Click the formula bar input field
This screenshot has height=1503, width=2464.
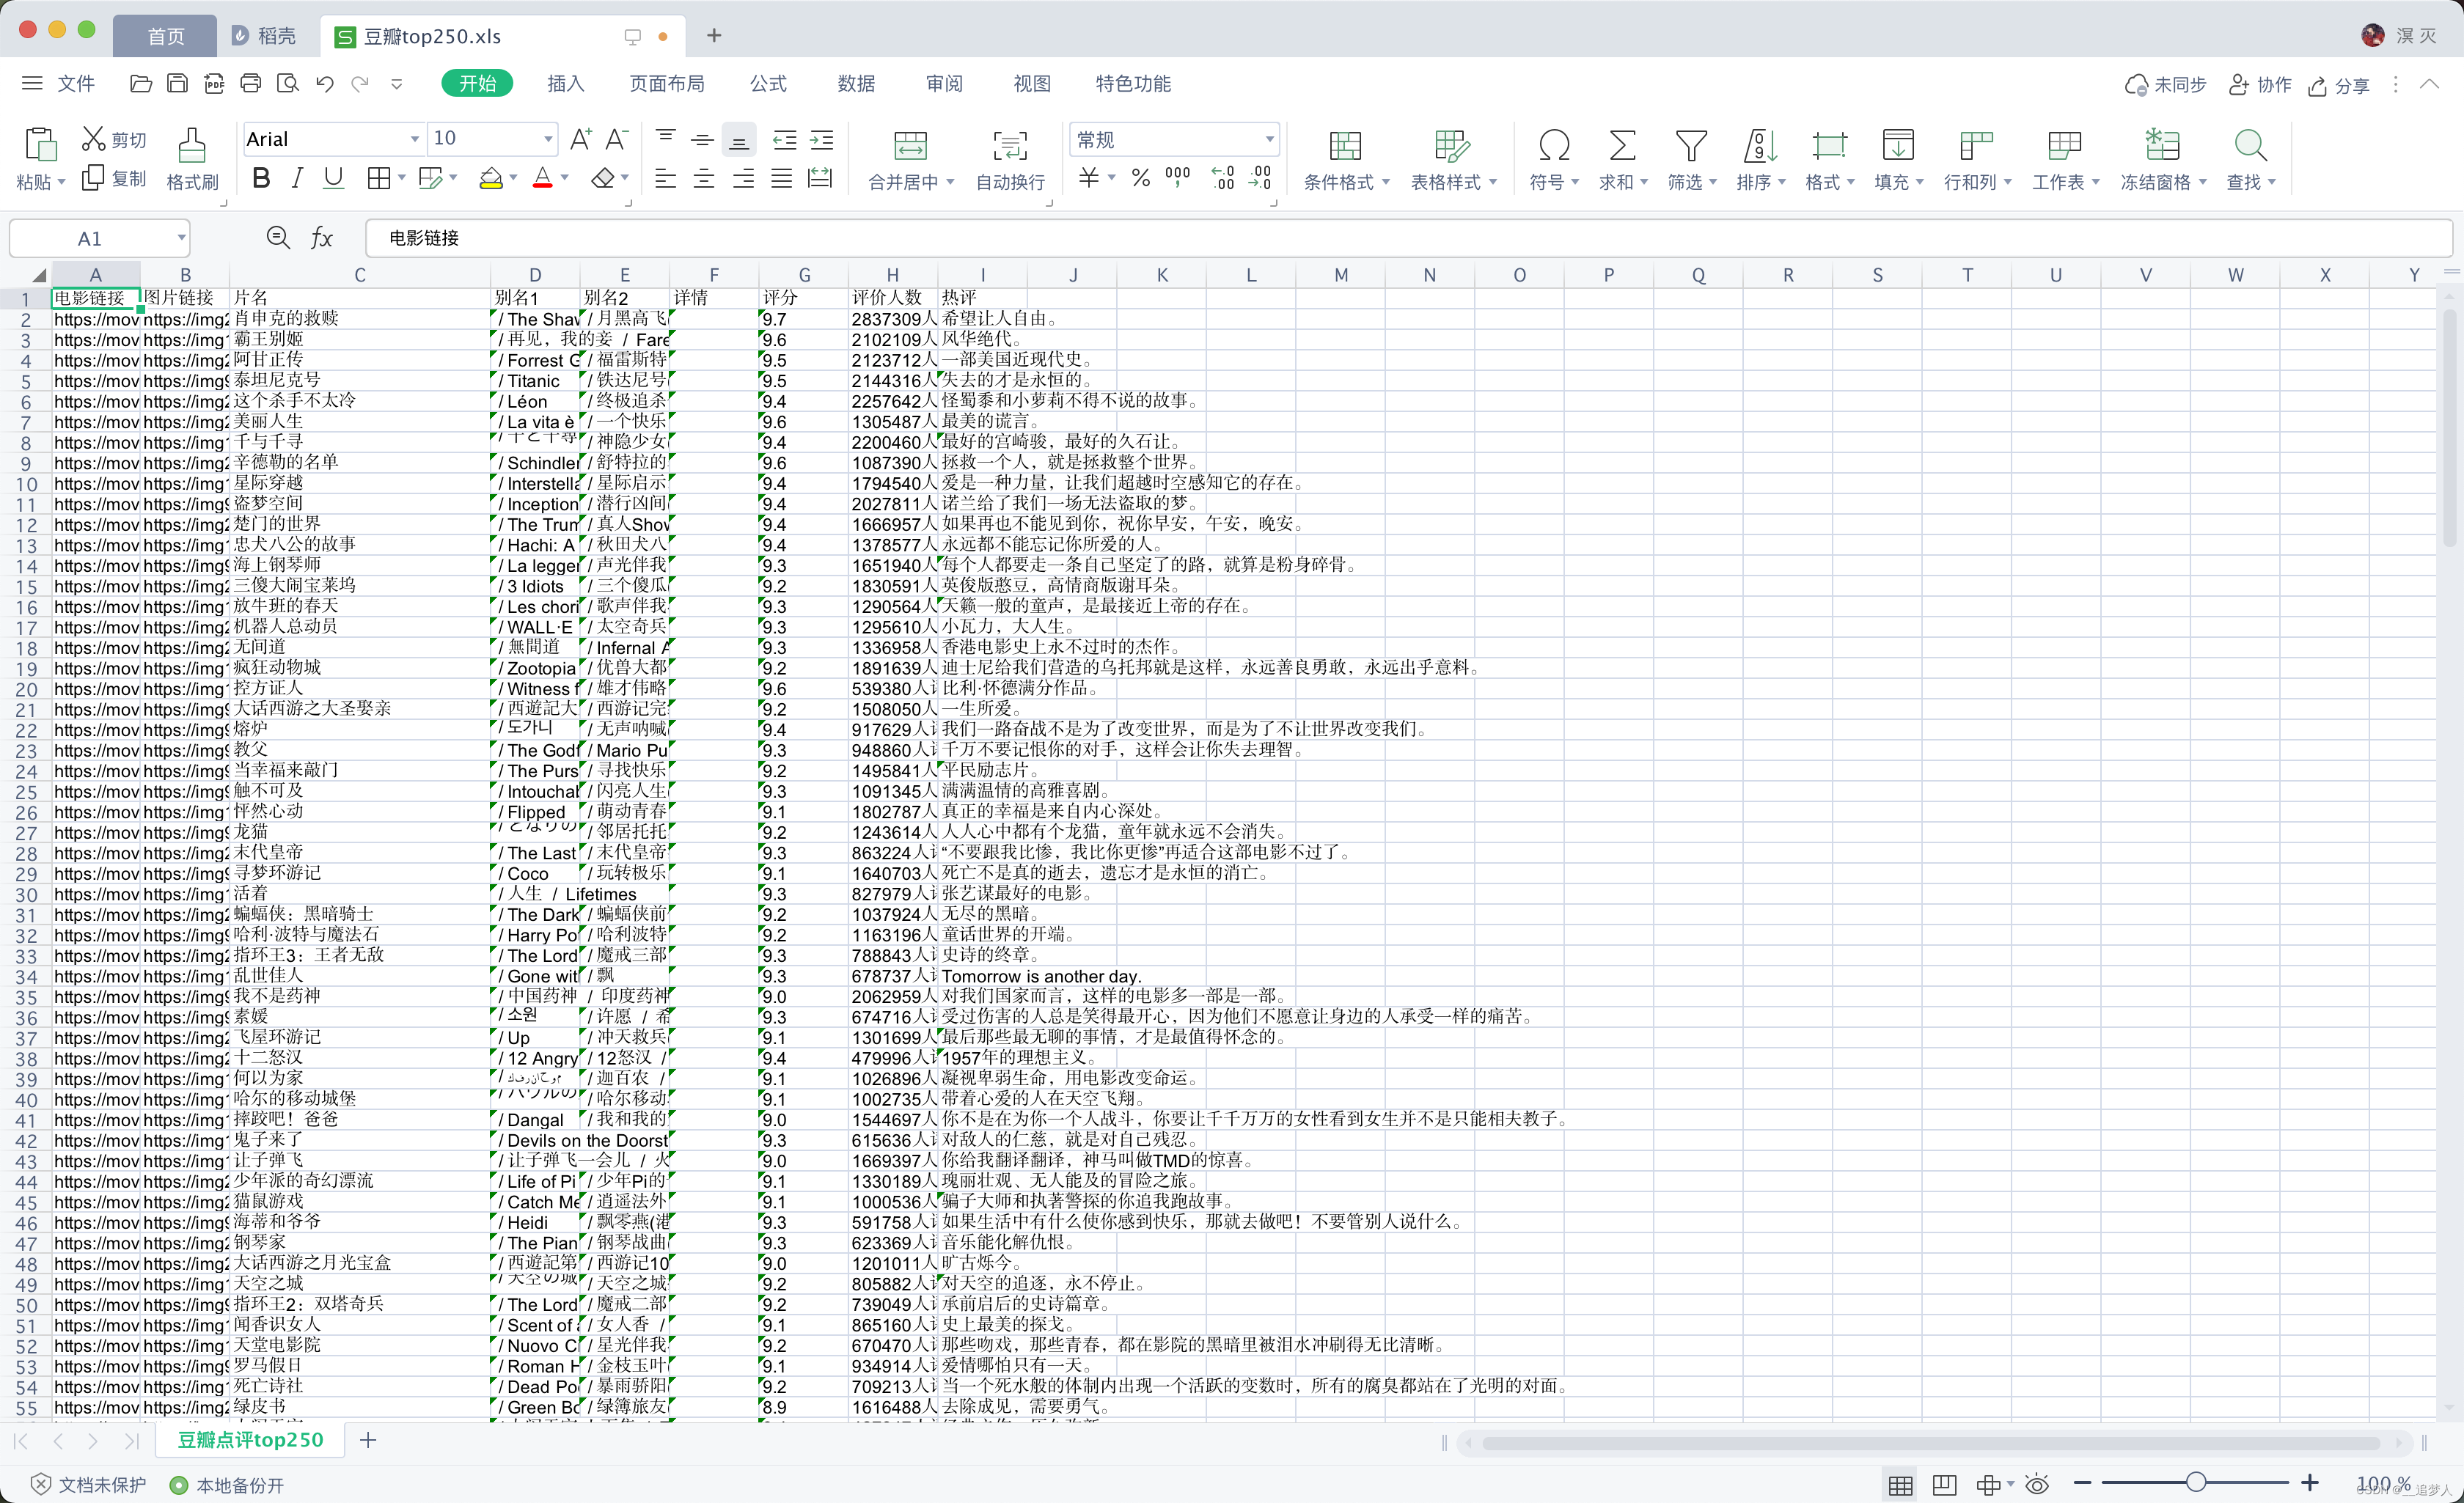(x=1400, y=238)
